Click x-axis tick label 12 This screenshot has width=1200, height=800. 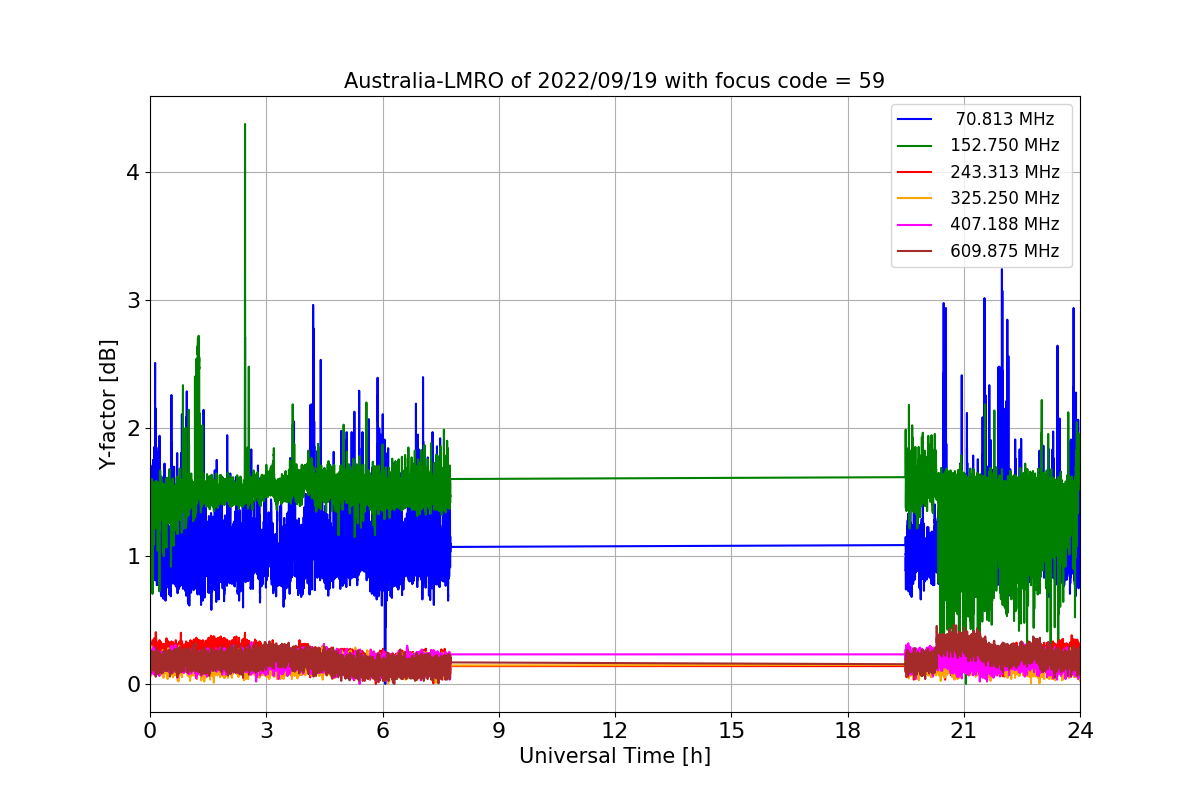(615, 730)
